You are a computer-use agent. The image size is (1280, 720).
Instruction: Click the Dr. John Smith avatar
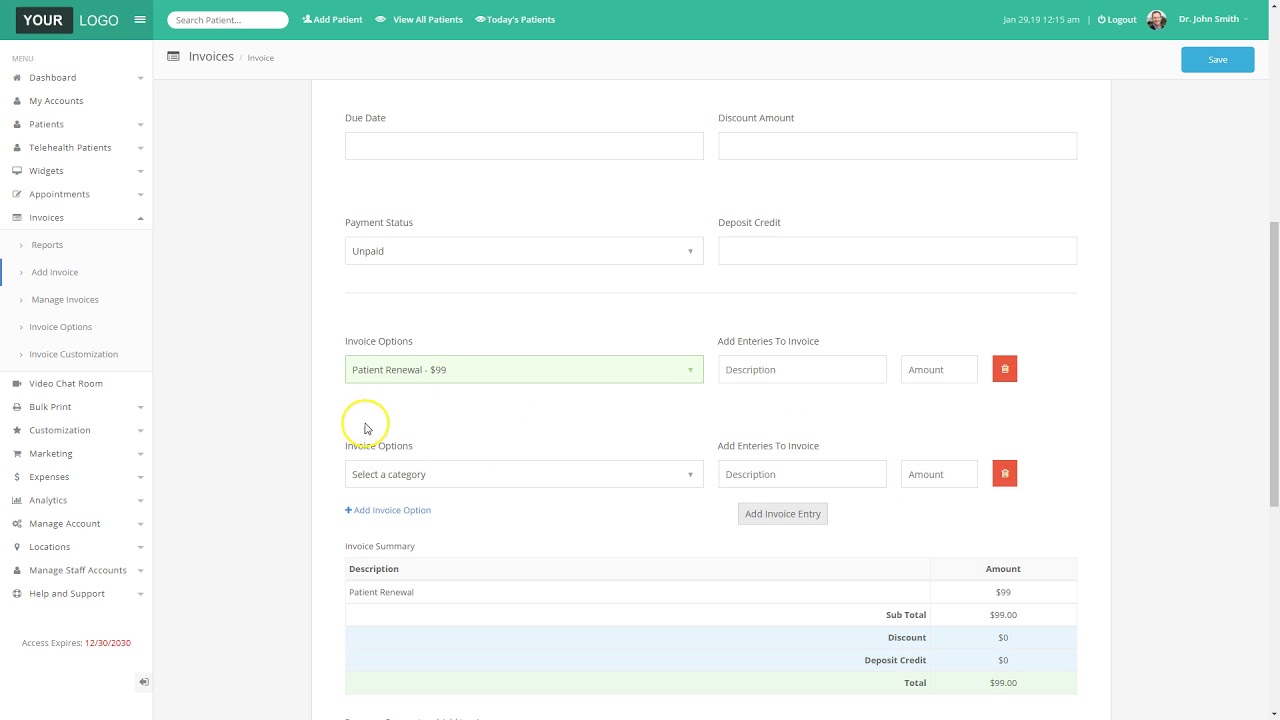click(x=1157, y=20)
